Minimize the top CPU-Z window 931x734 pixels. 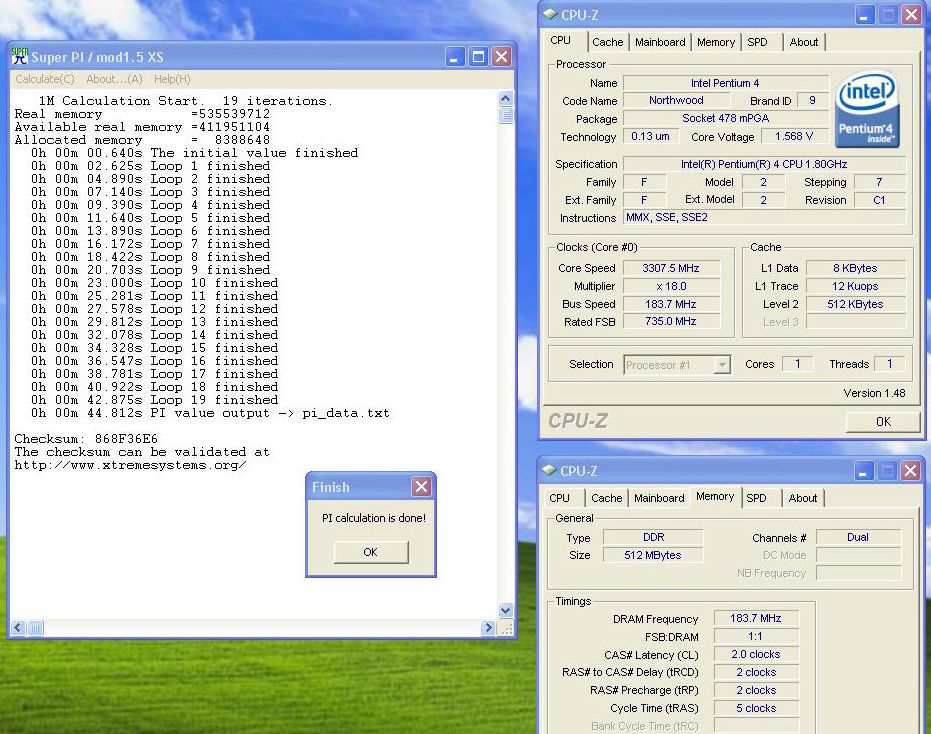pyautogui.click(x=864, y=15)
